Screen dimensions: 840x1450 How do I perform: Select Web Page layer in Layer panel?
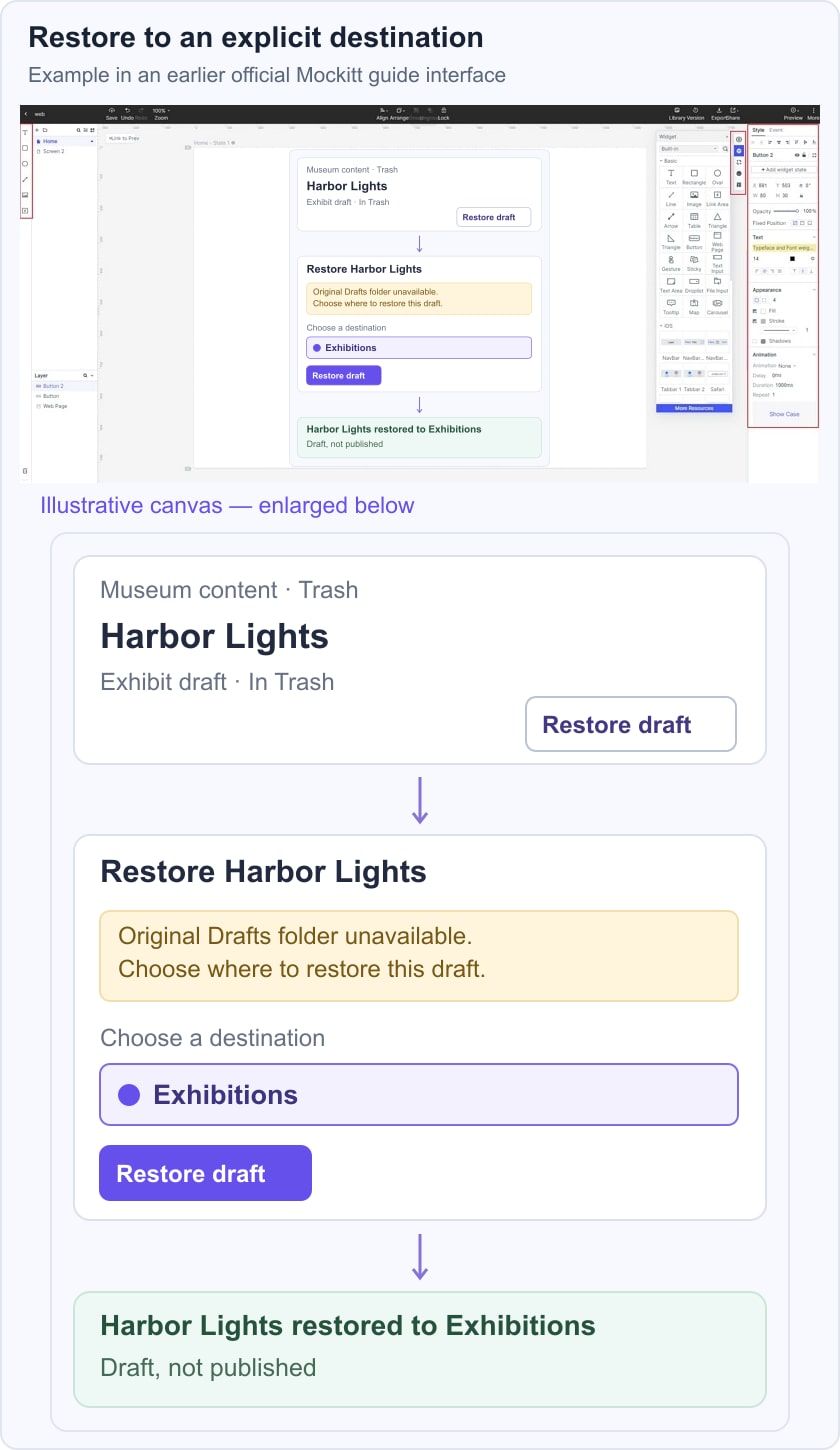tap(64, 406)
